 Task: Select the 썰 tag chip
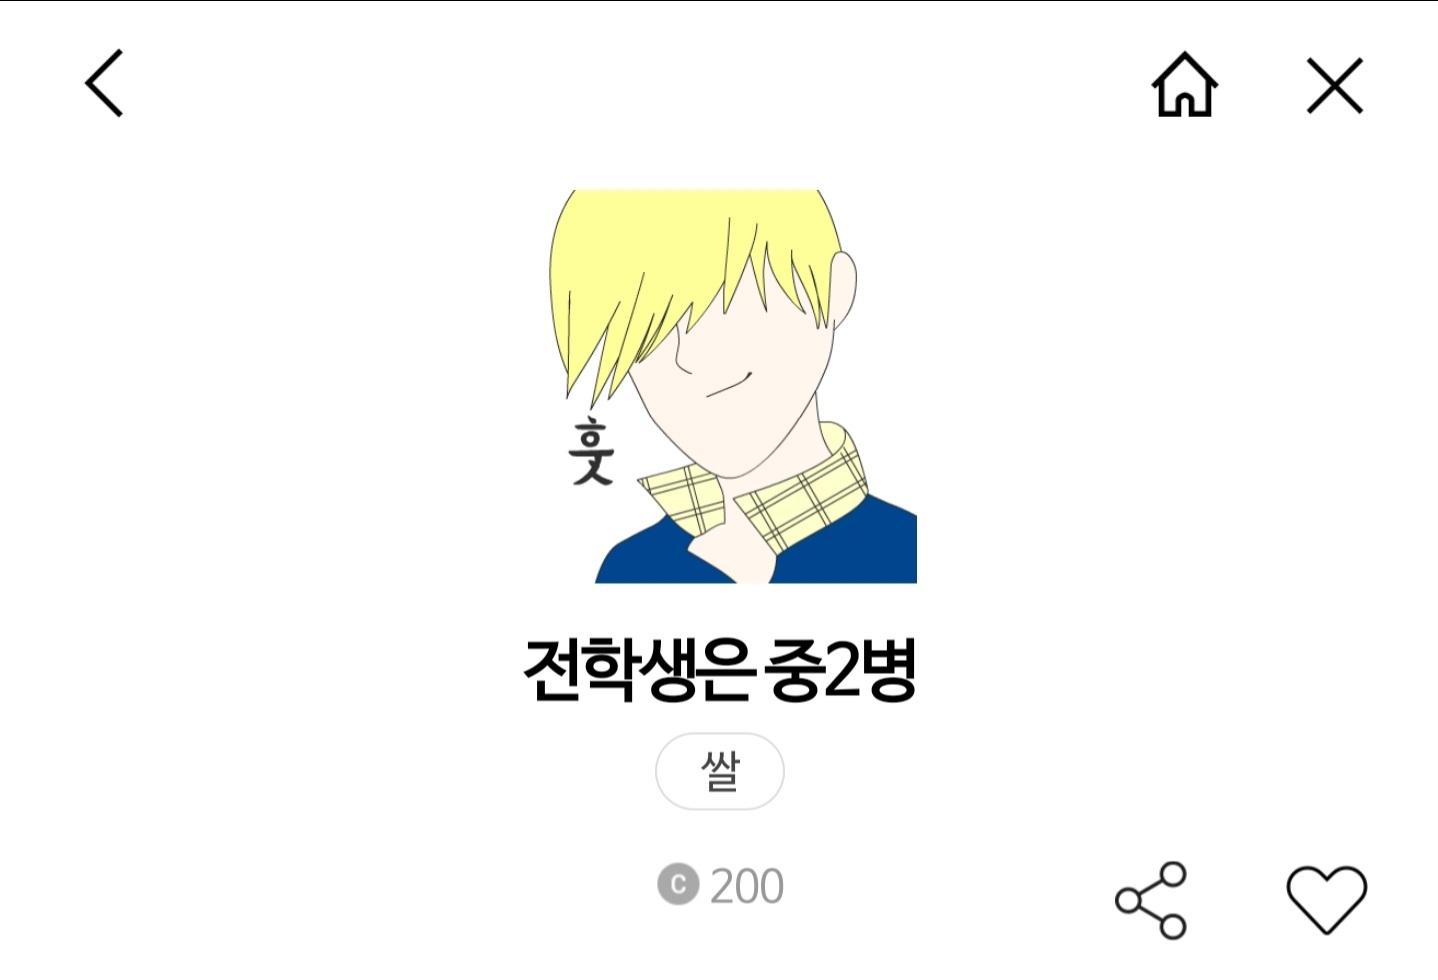(x=720, y=771)
